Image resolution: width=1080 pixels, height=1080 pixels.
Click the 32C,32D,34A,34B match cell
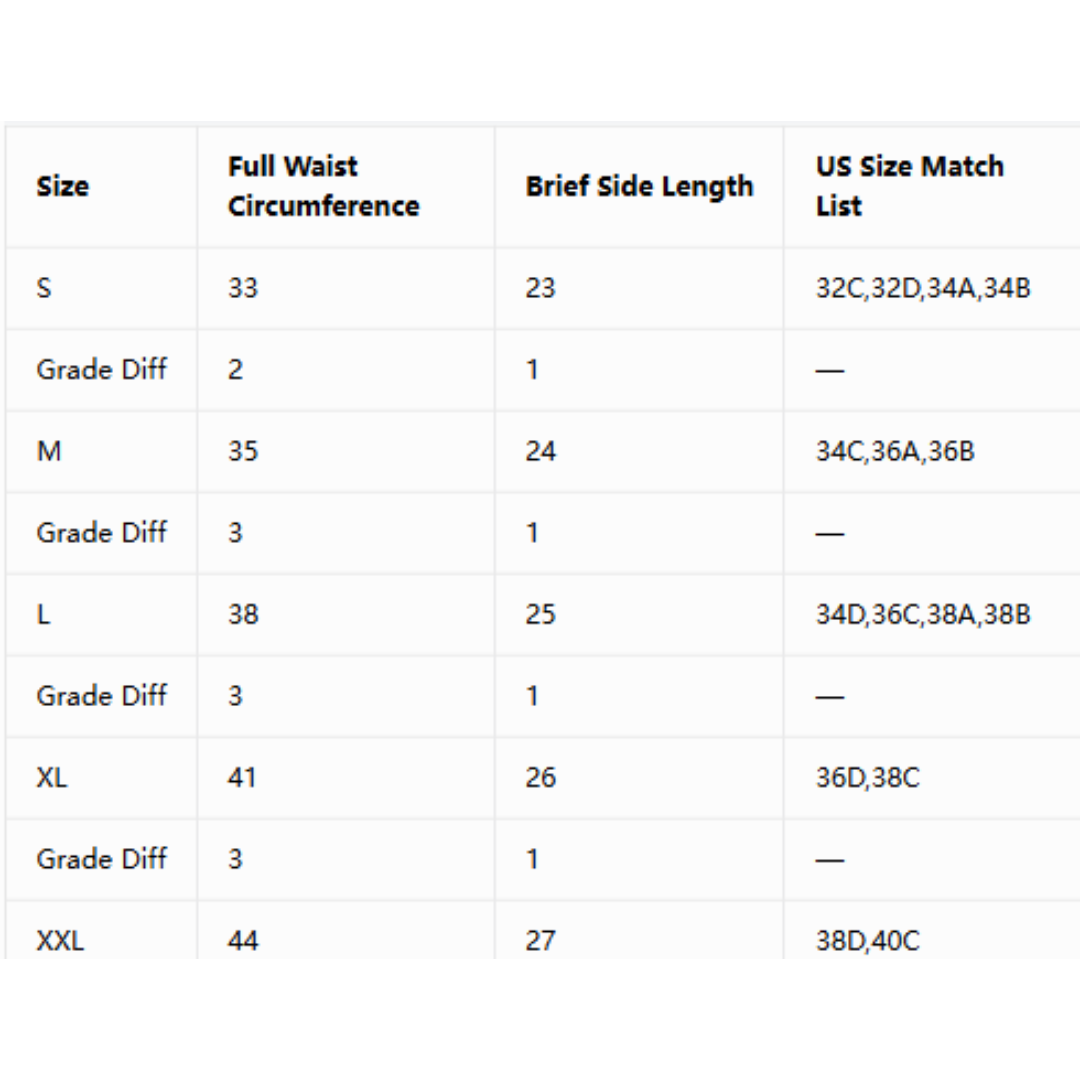(923, 288)
